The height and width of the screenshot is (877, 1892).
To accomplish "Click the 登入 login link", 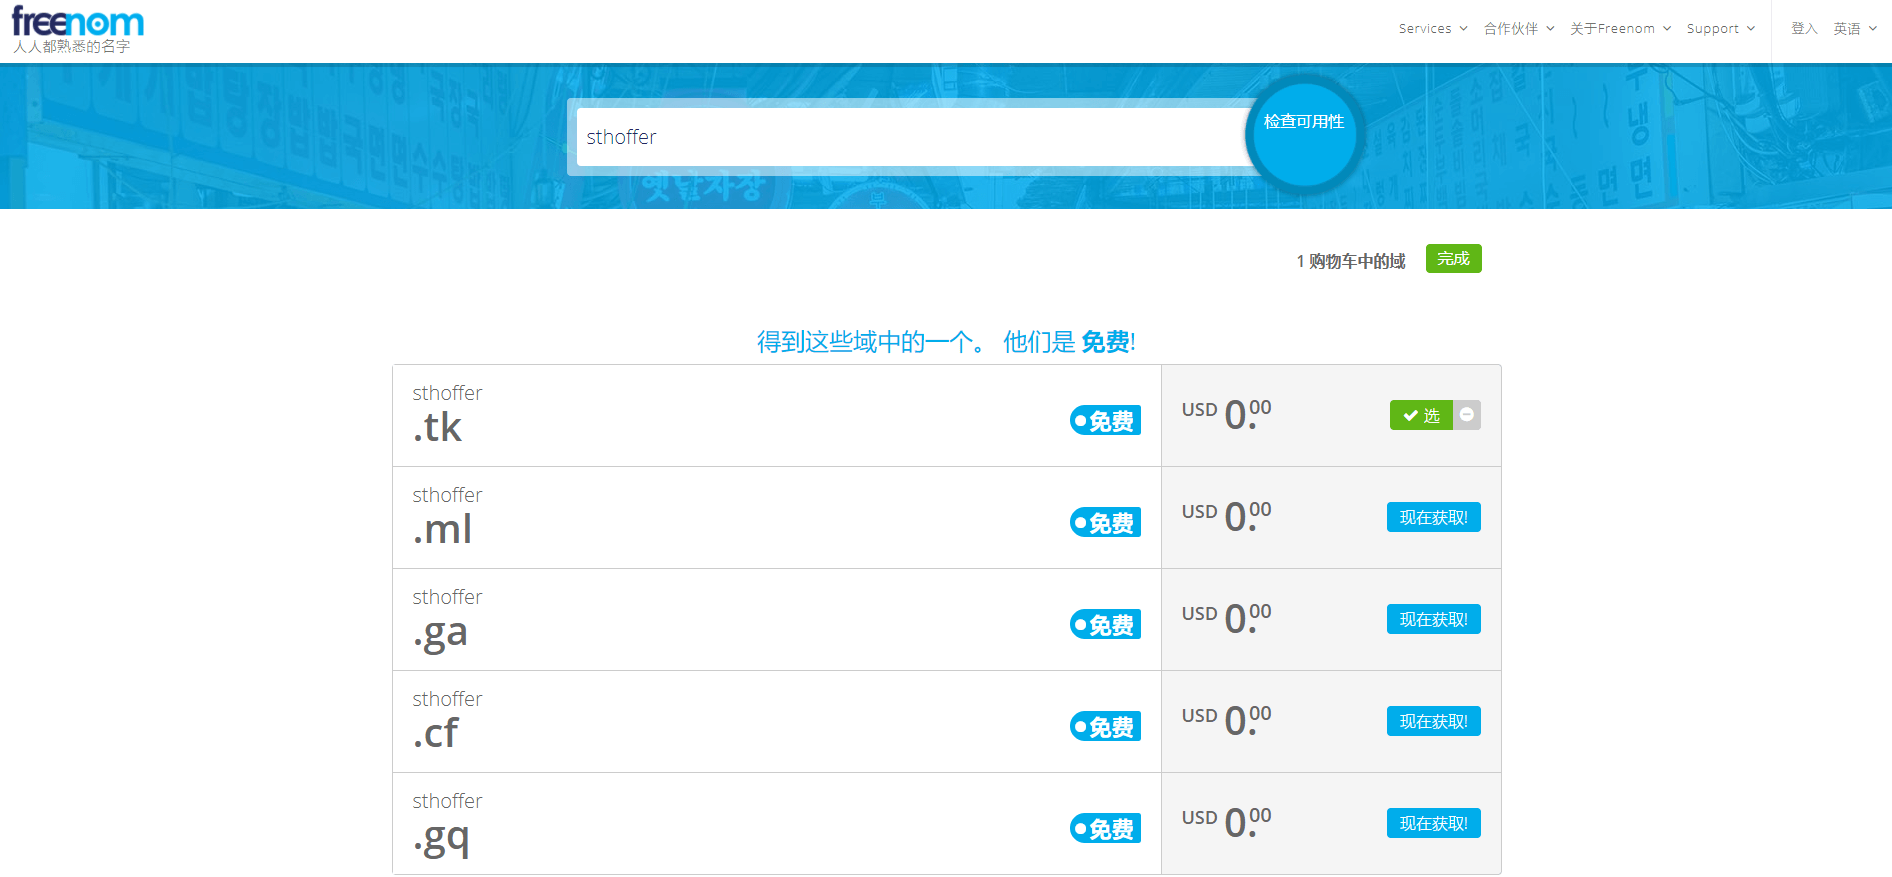I will (1804, 29).
